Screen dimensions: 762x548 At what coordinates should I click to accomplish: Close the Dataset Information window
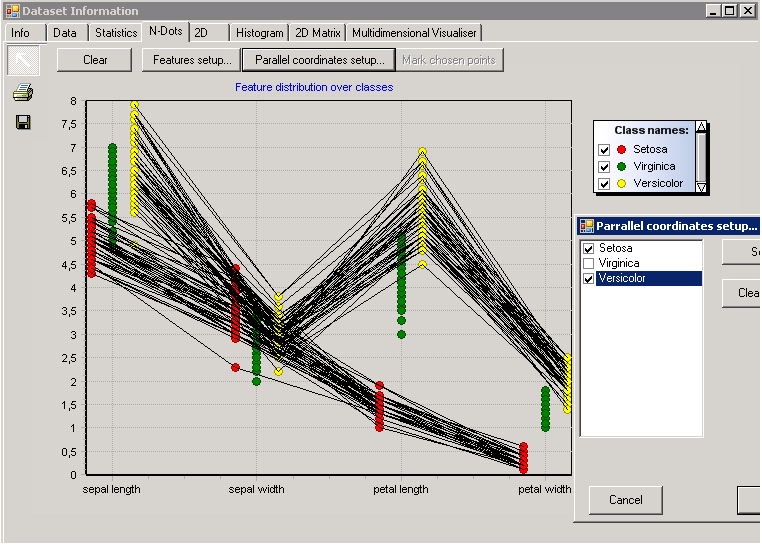click(x=747, y=11)
